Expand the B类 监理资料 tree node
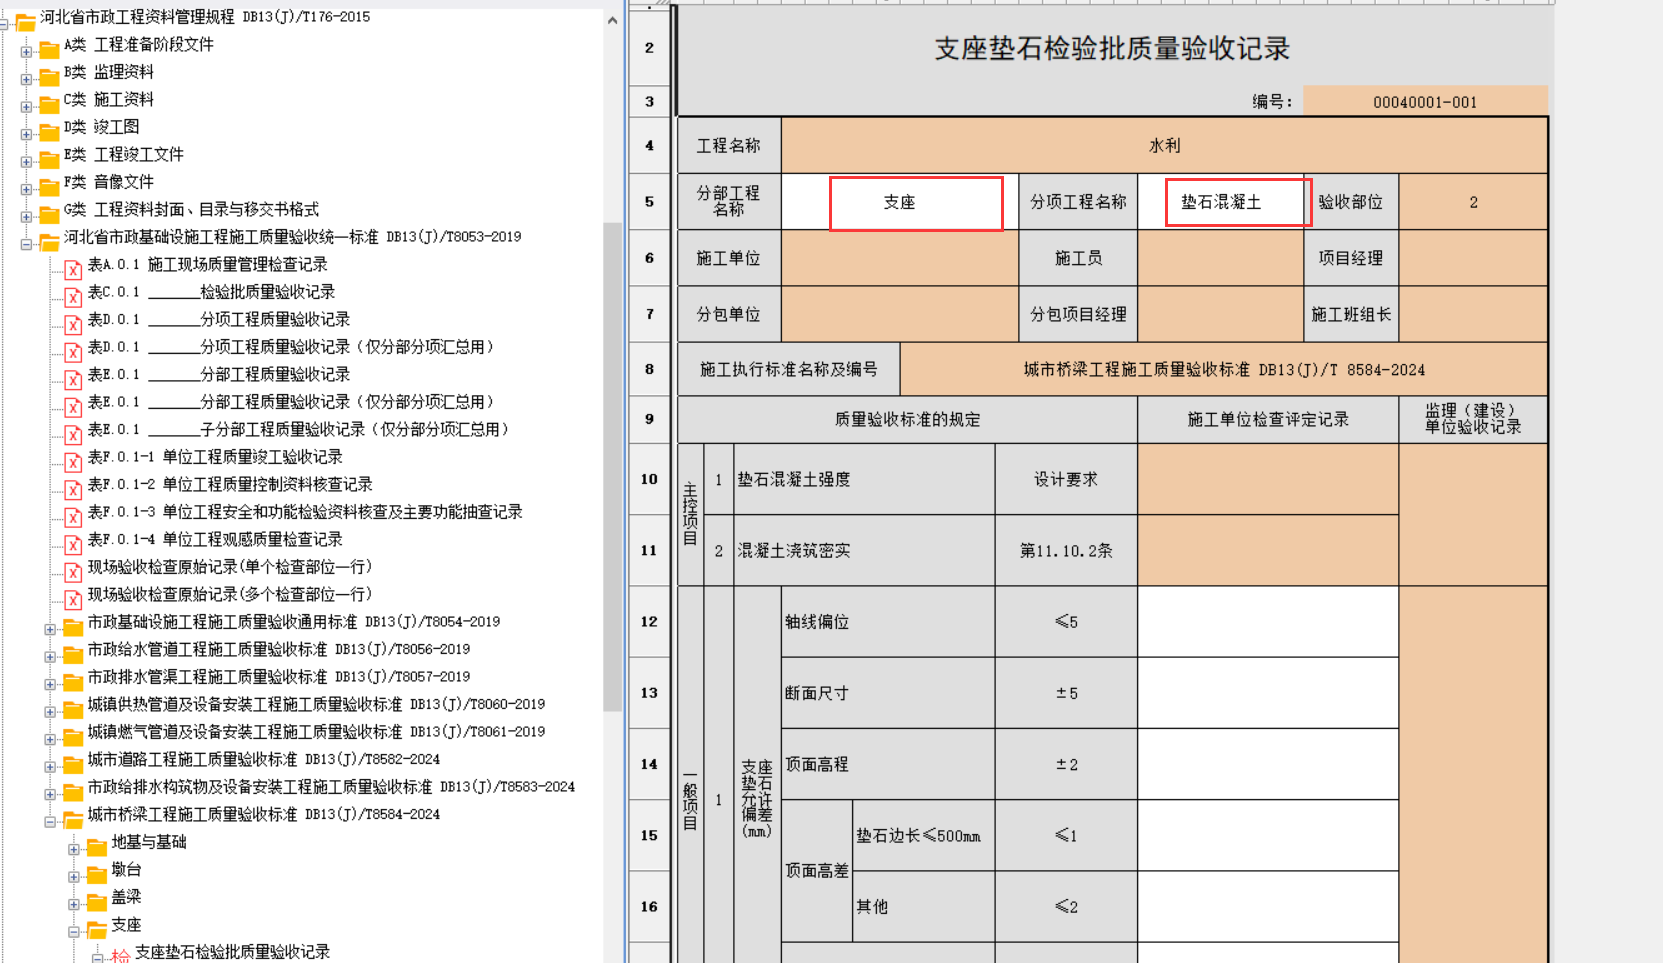 click(x=26, y=78)
